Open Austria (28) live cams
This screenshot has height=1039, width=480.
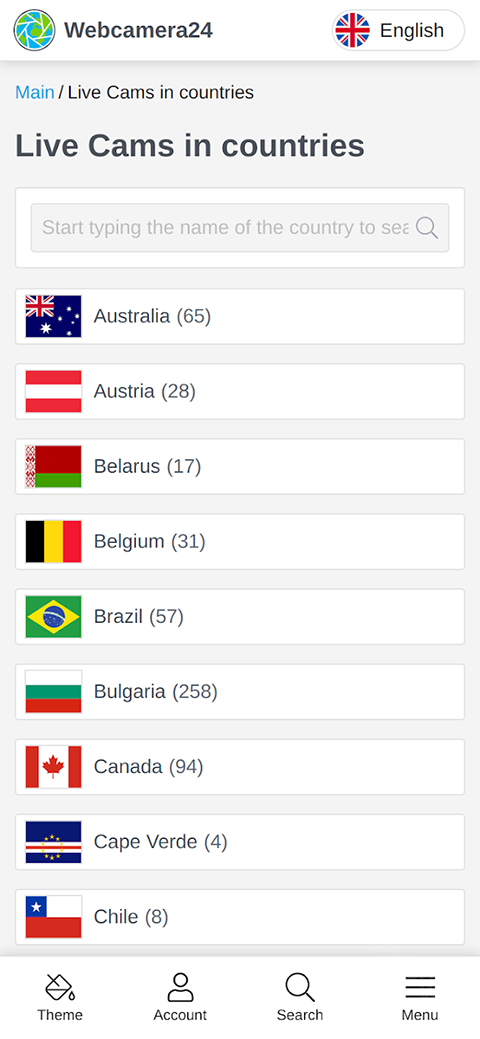240,392
